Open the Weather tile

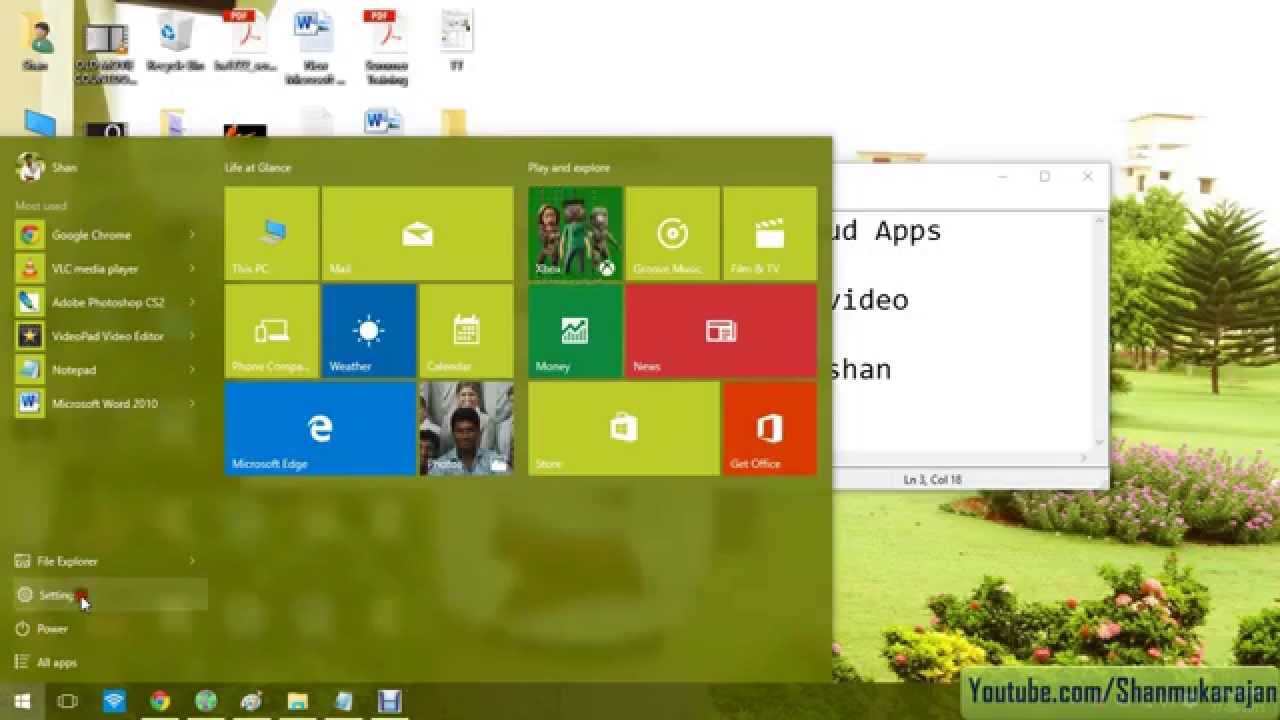[x=368, y=330]
